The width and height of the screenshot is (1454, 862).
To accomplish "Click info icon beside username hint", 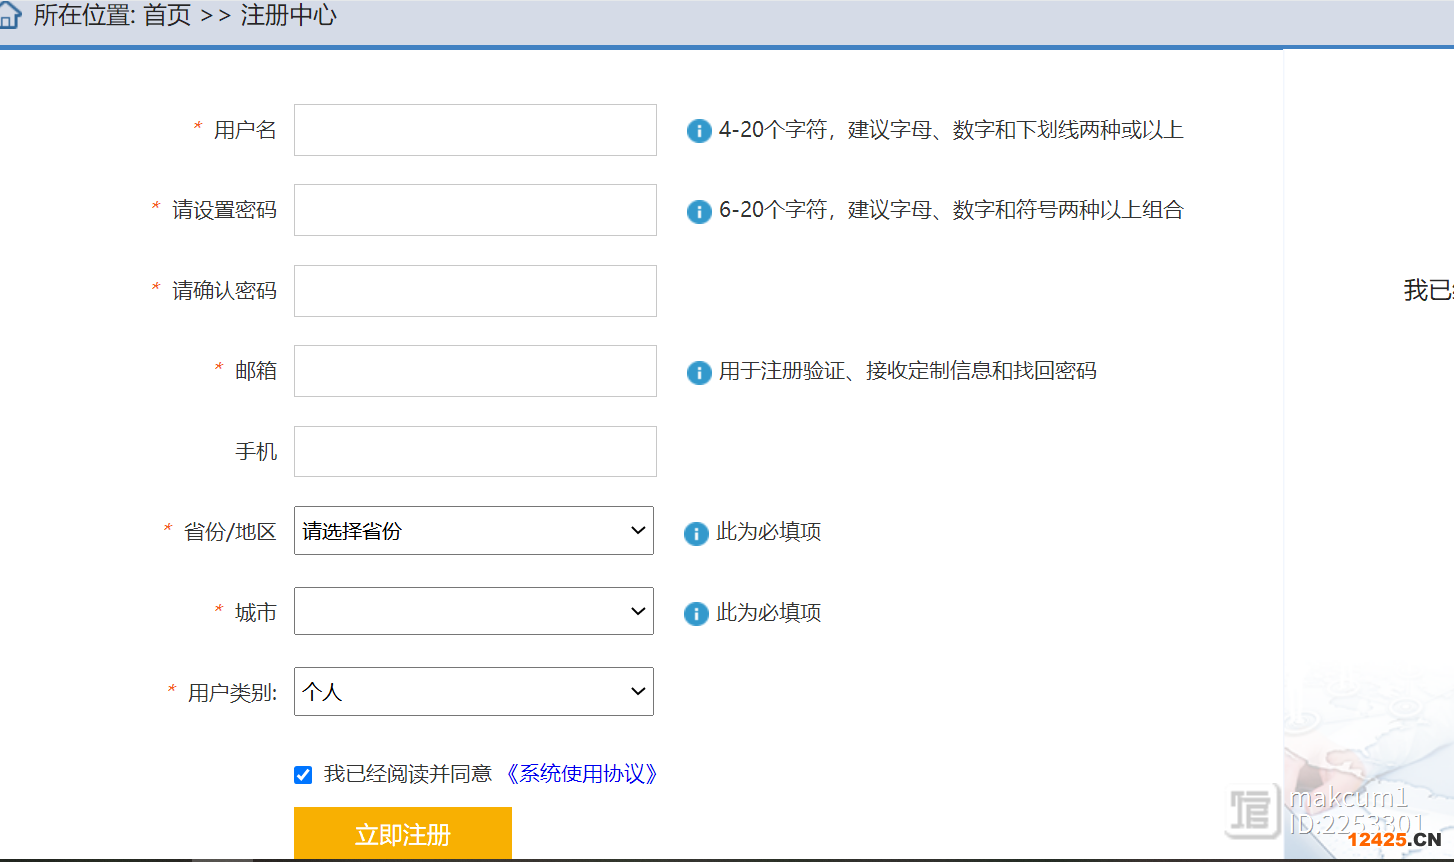I will (698, 131).
